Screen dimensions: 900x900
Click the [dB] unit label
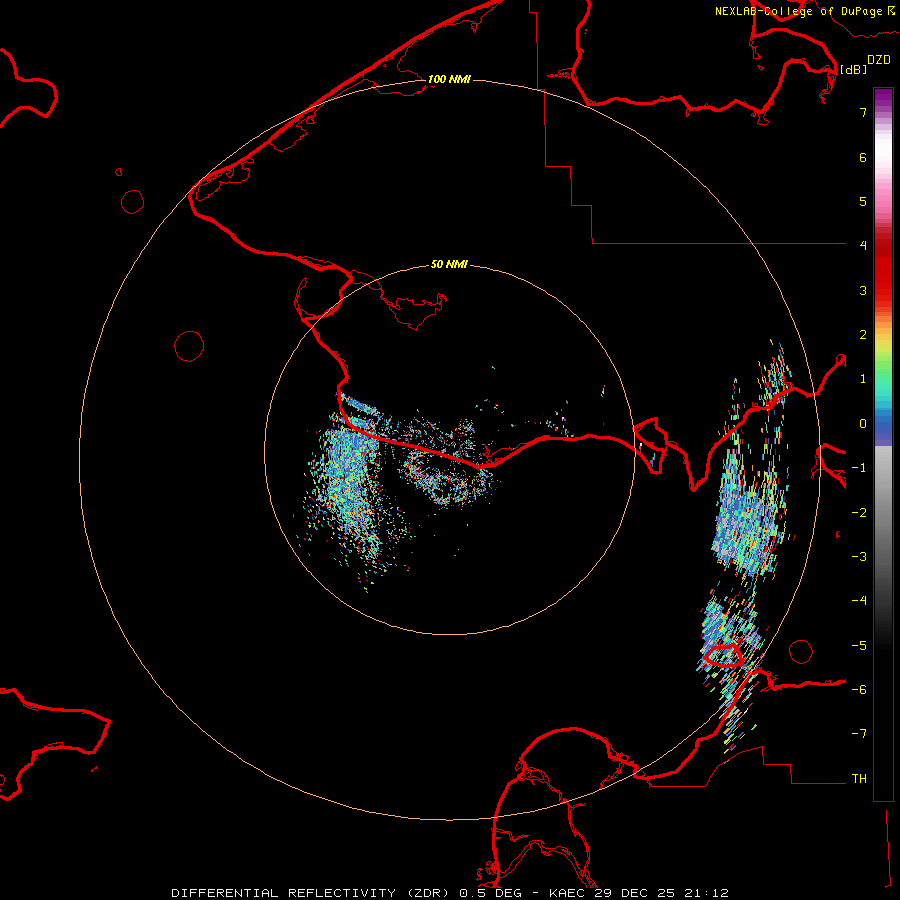(853, 69)
